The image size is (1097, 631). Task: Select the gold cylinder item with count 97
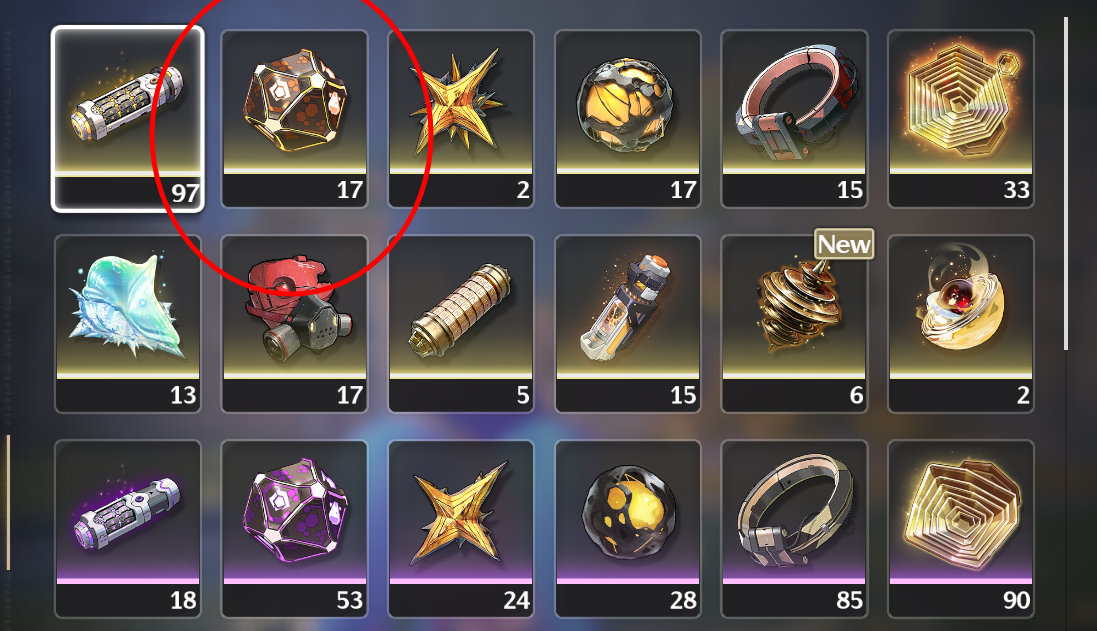[127, 118]
